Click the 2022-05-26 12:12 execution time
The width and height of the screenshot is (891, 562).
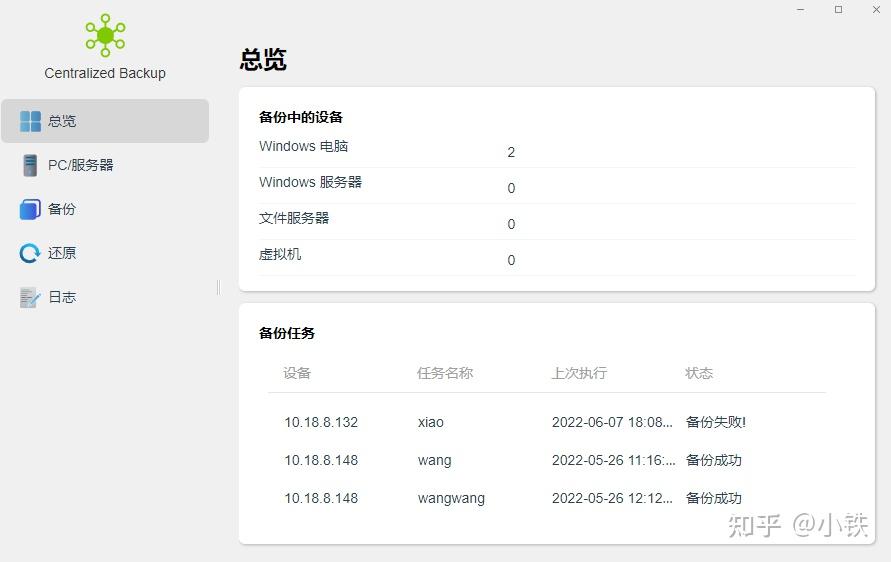[612, 498]
